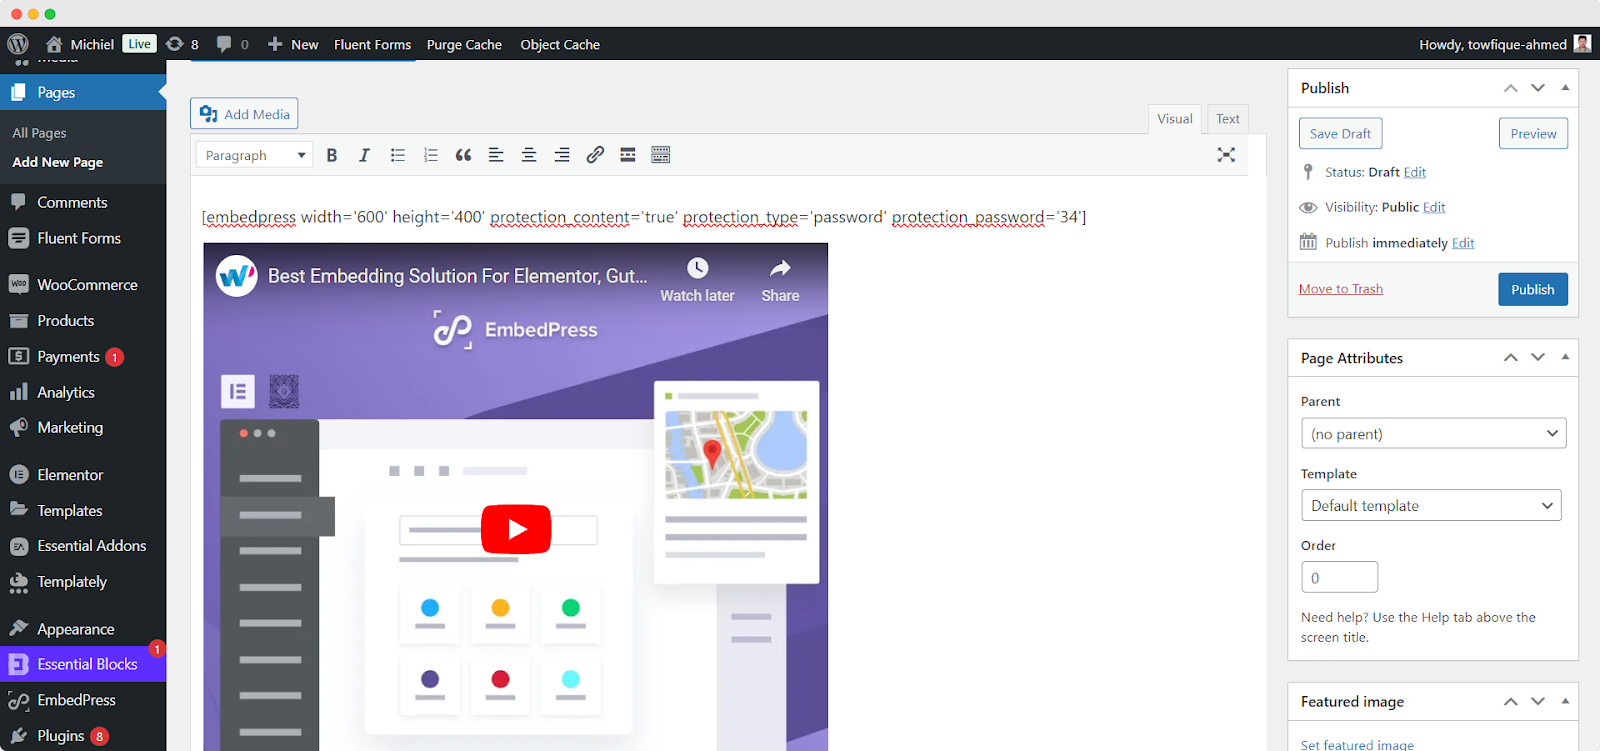Click the Order input field
Image resolution: width=1600 pixels, height=751 pixels.
click(1339, 577)
